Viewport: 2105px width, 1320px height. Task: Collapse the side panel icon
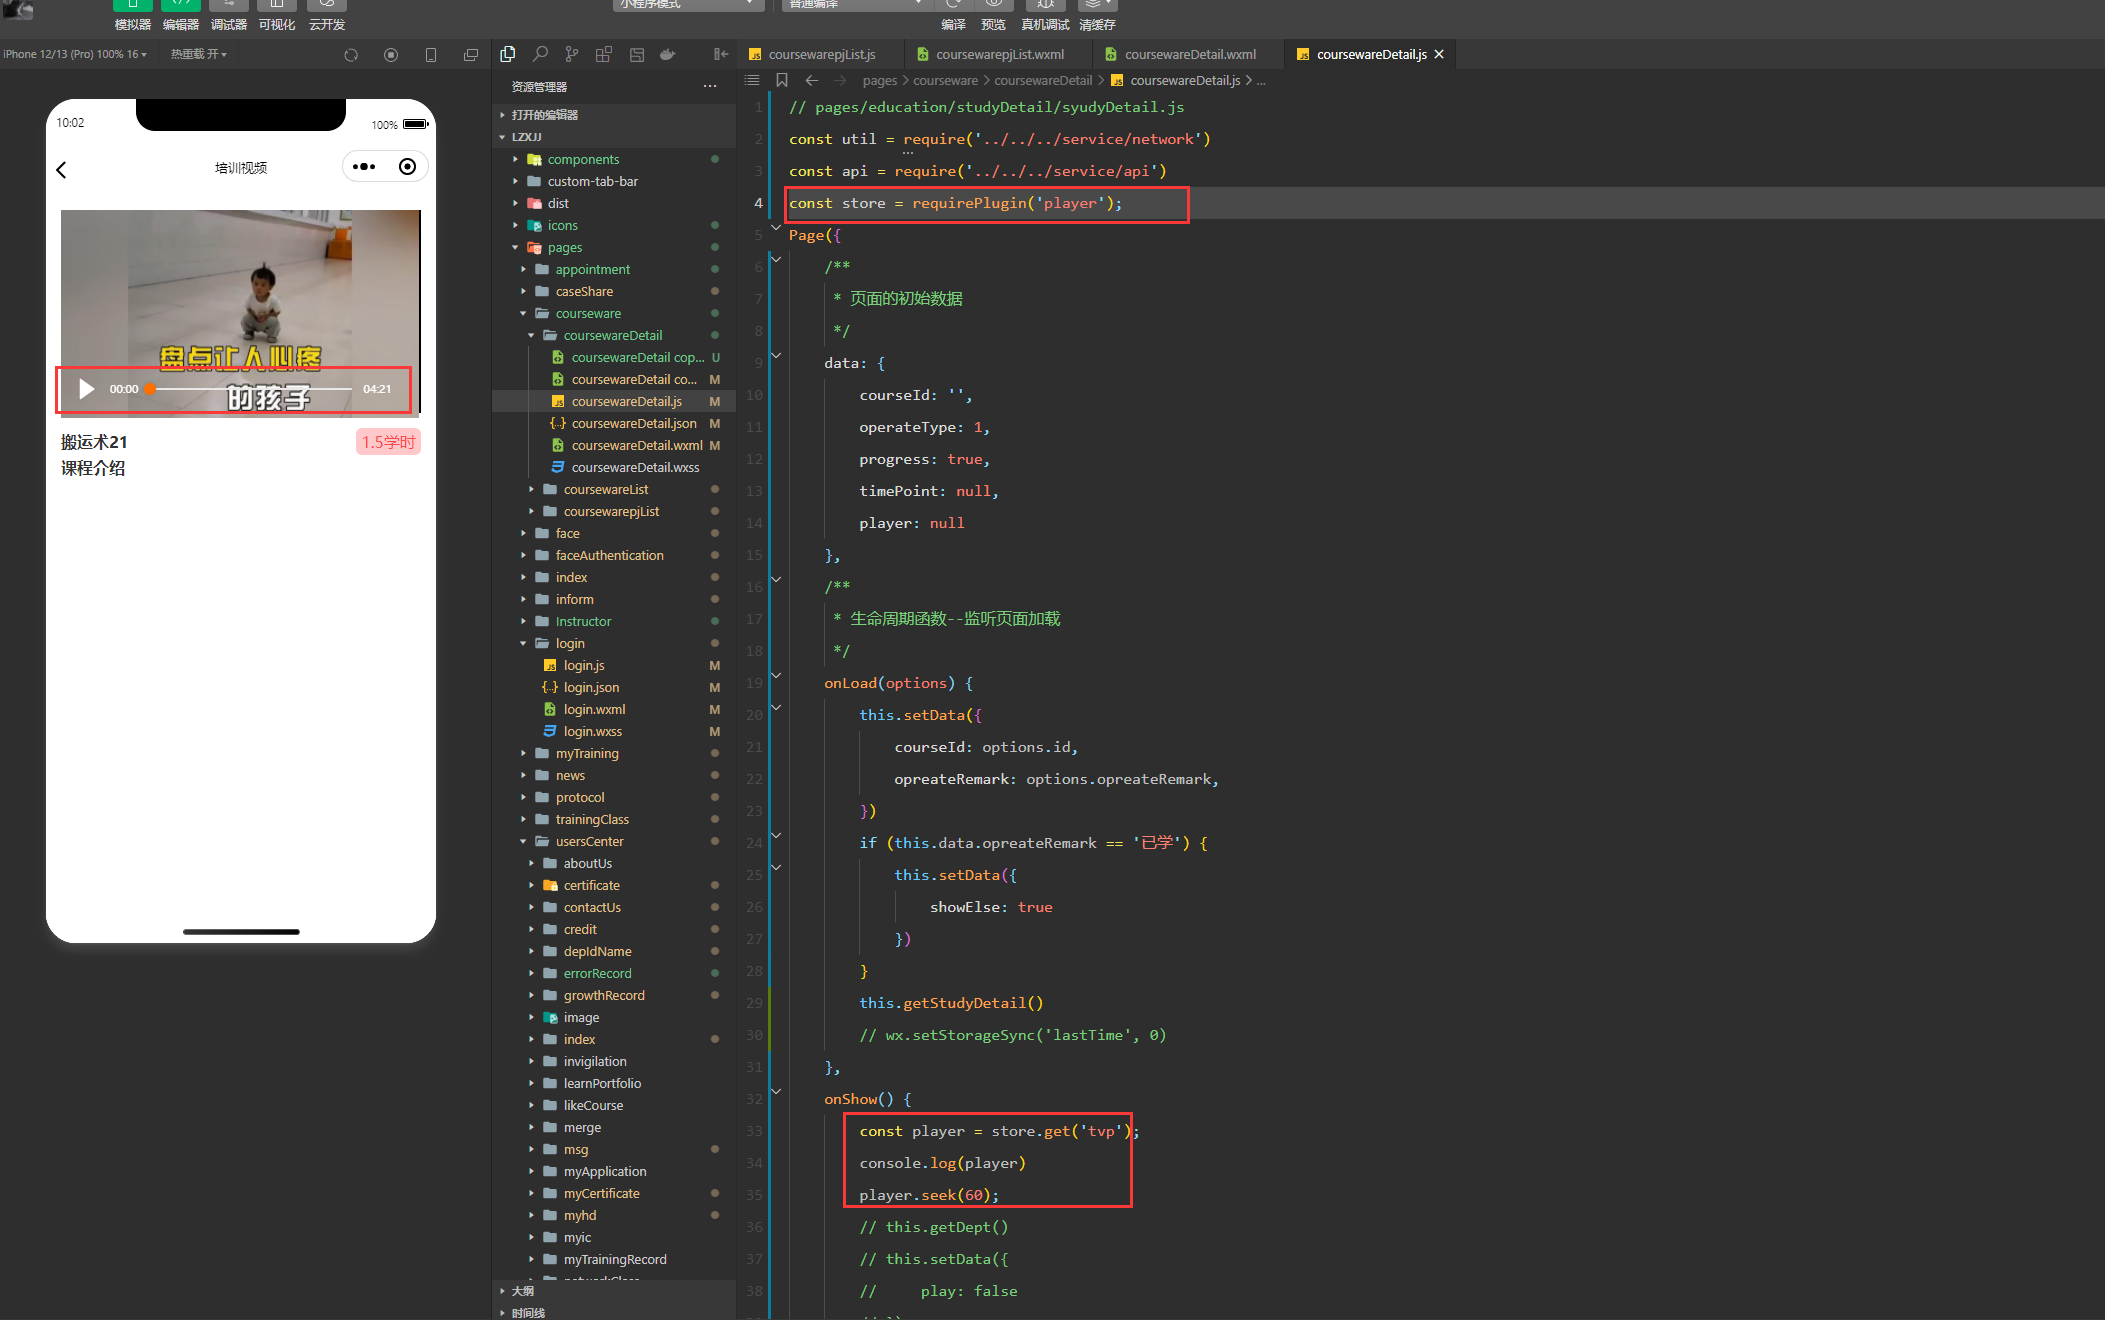click(x=720, y=54)
